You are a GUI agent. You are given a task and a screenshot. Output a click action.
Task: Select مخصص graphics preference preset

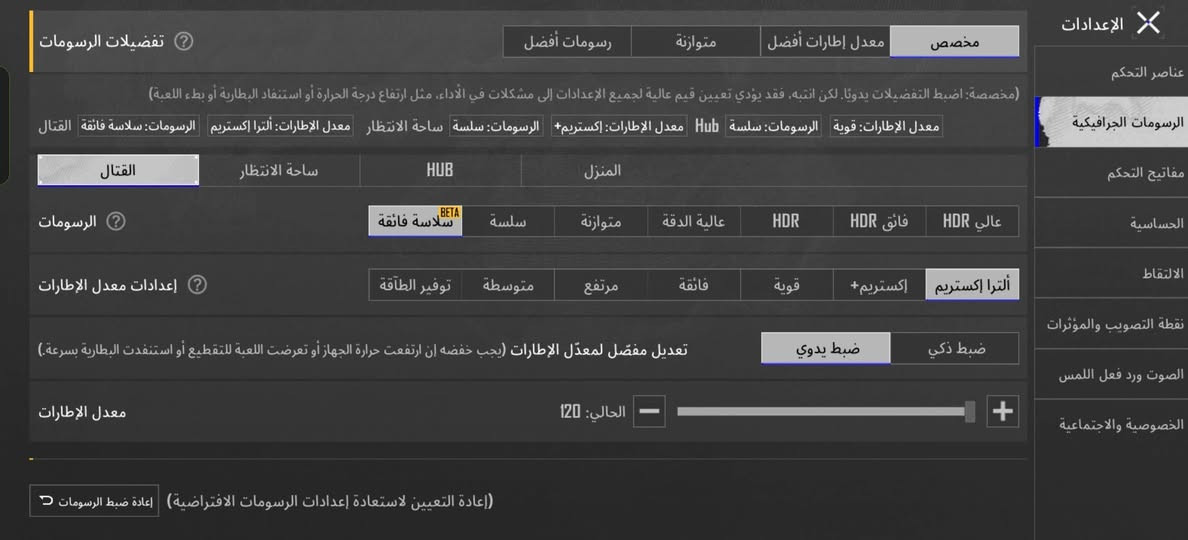tap(955, 42)
